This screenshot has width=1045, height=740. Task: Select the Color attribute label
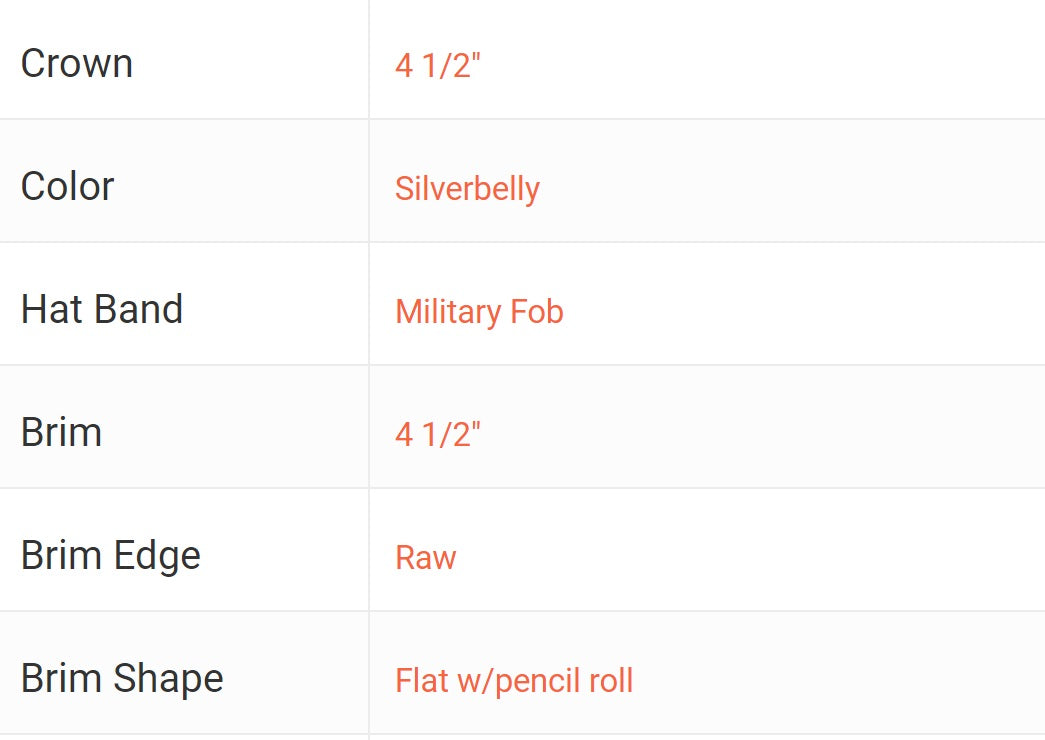click(x=68, y=187)
